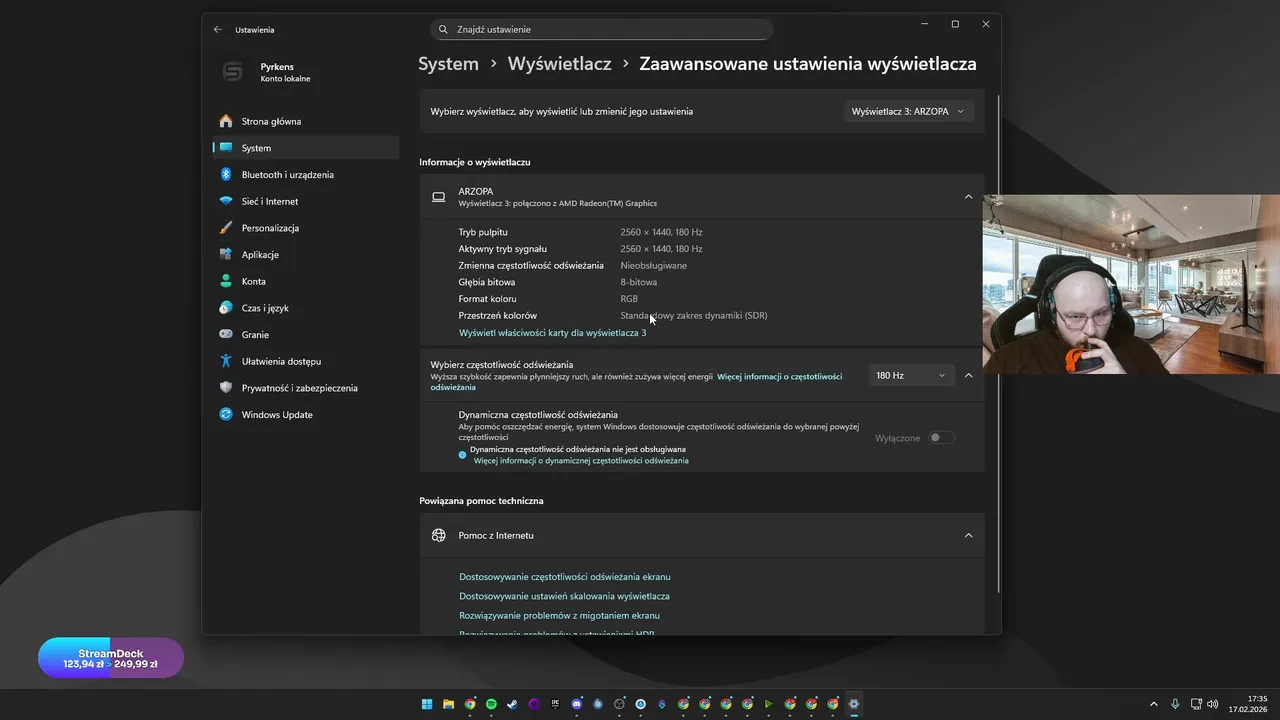This screenshot has height=720, width=1280.
Task: Open Więcej informacji o dynamicznej częstotliwości link
Action: click(581, 461)
